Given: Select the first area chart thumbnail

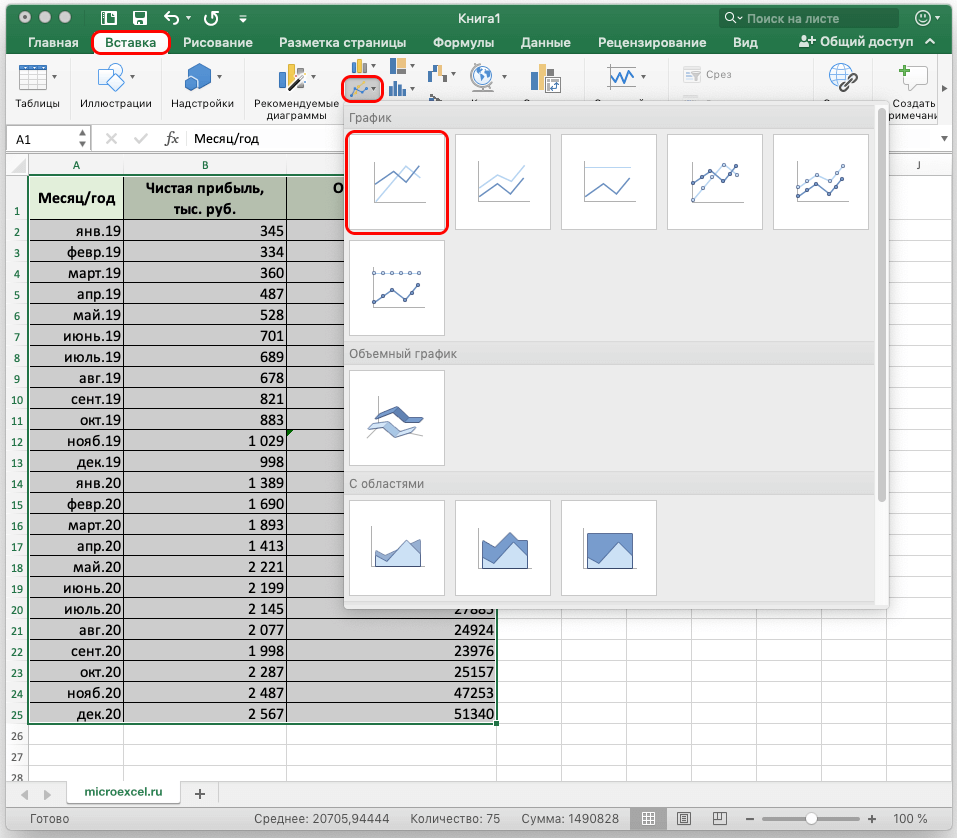Looking at the screenshot, I should point(397,548).
